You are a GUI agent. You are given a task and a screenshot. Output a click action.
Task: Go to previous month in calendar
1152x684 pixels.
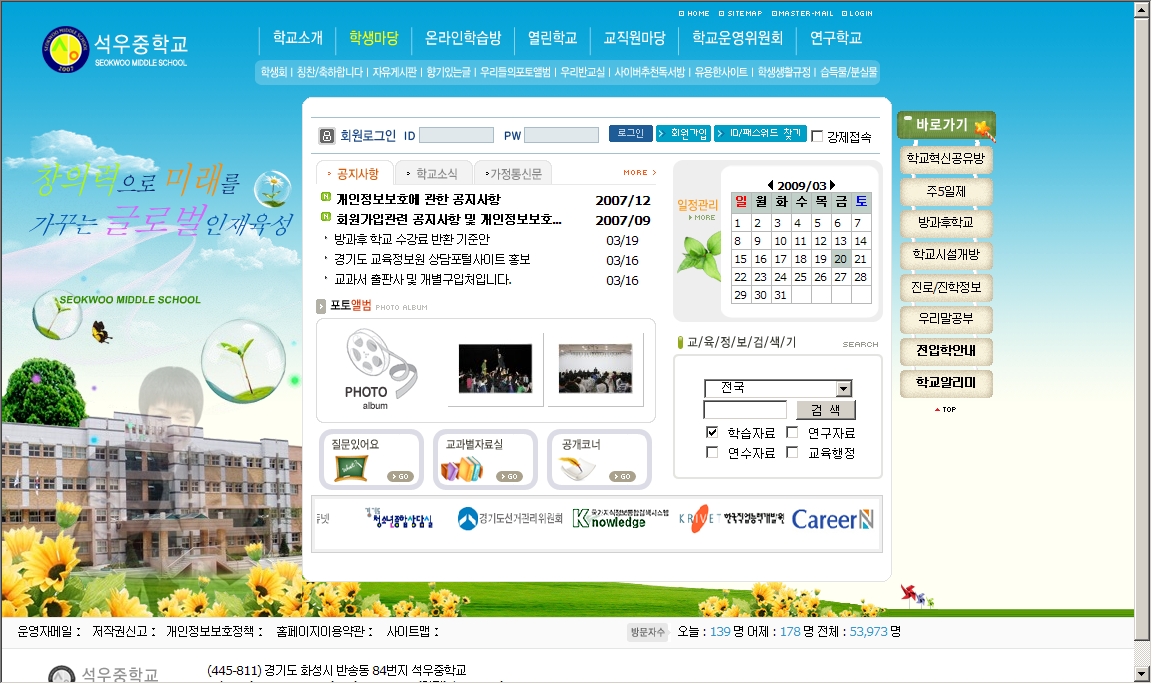(770, 185)
